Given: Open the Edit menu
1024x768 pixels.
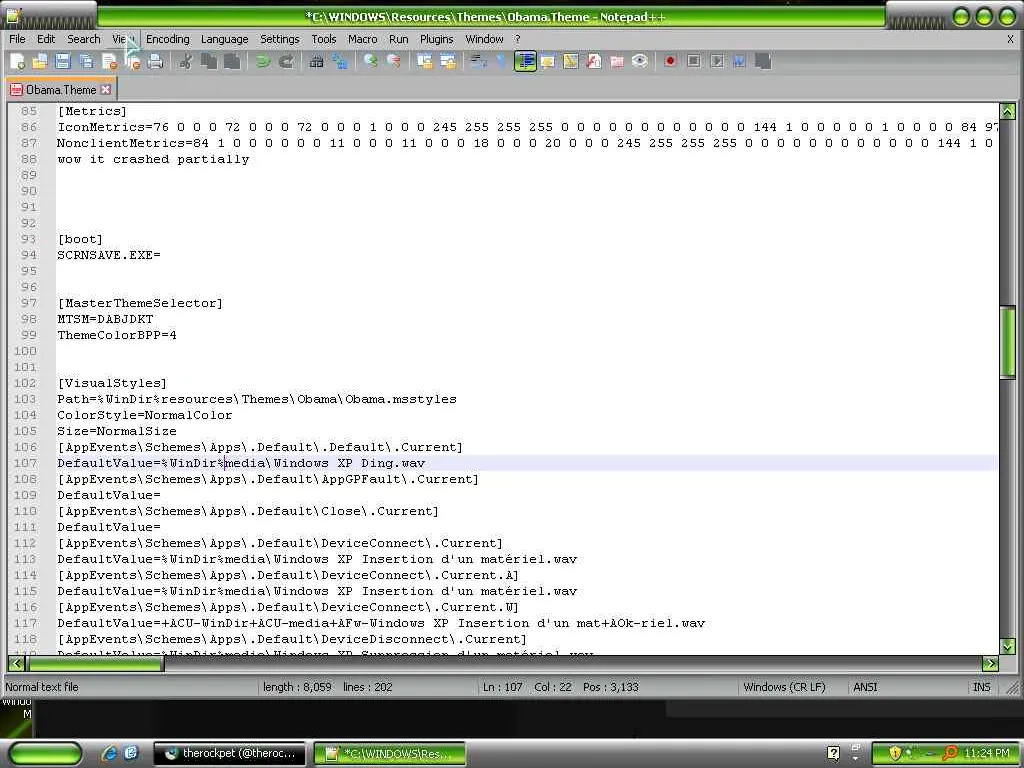Looking at the screenshot, I should [46, 39].
